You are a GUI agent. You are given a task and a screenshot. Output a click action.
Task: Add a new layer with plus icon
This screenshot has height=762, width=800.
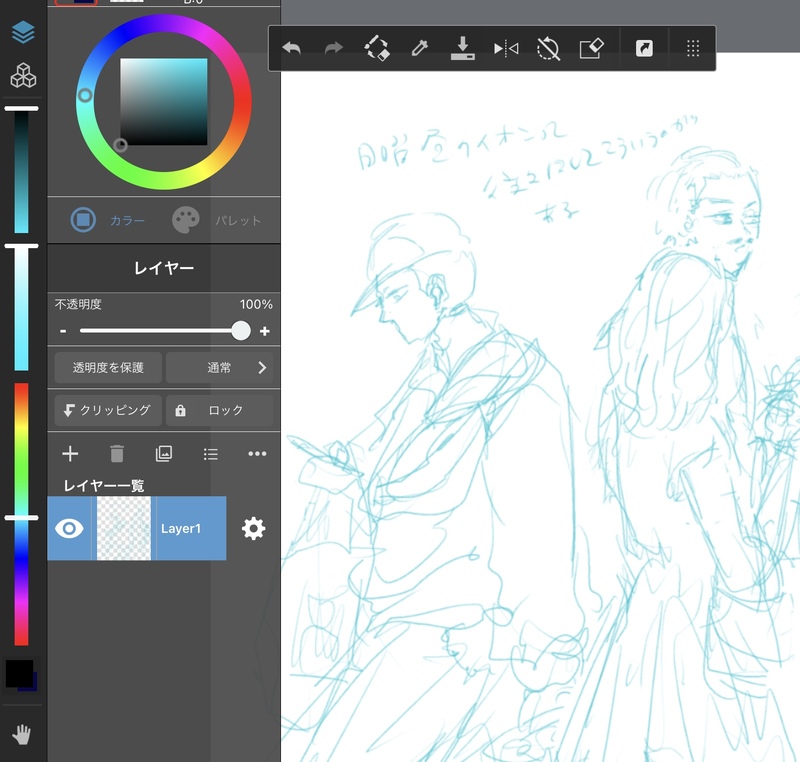click(70, 453)
